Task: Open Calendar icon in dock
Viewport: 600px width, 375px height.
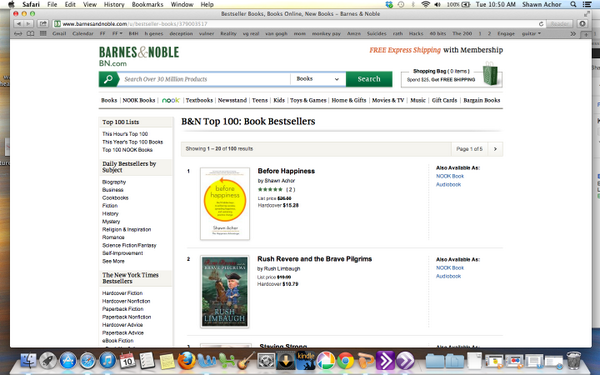Action: 127,360
